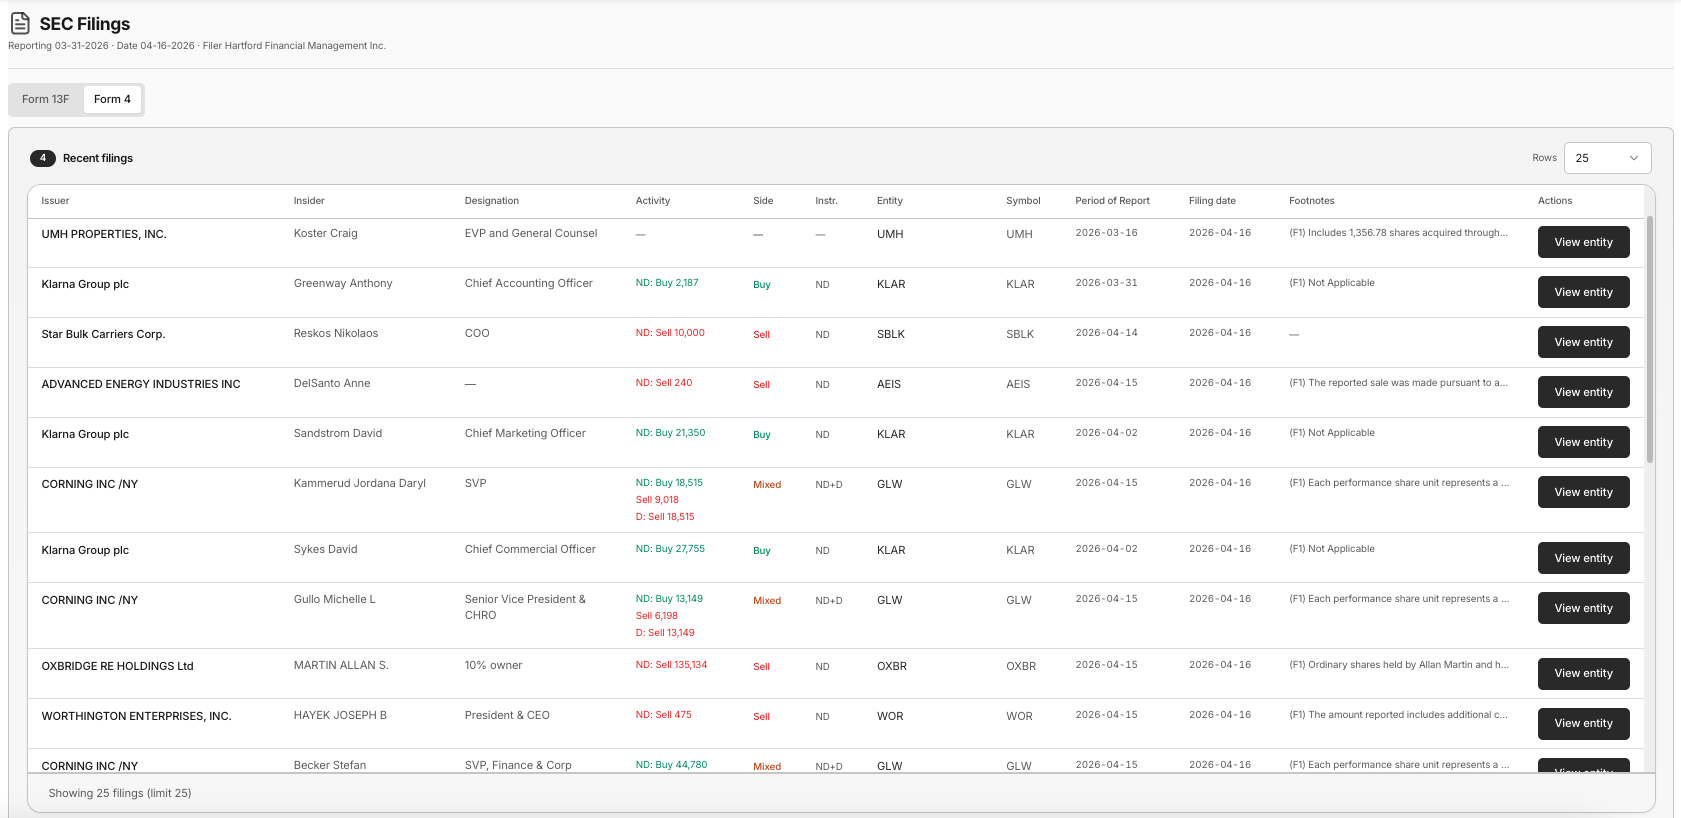Click the Actions column header
The image size is (1681, 818).
click(1555, 201)
